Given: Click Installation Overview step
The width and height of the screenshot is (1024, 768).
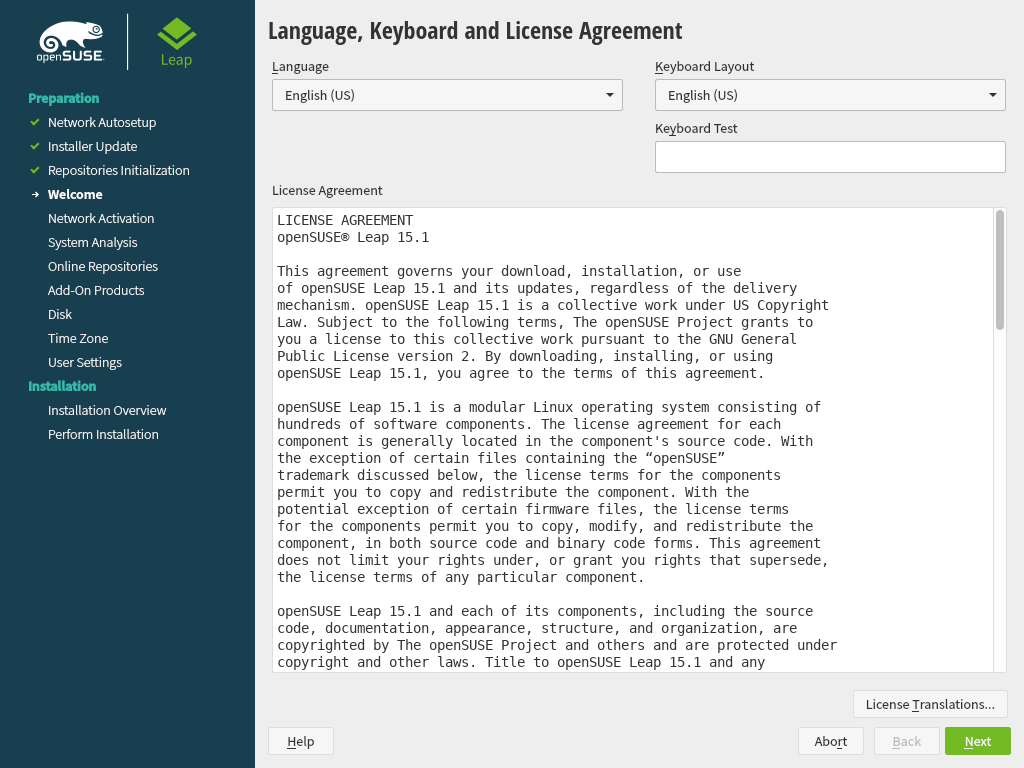Looking at the screenshot, I should [107, 410].
